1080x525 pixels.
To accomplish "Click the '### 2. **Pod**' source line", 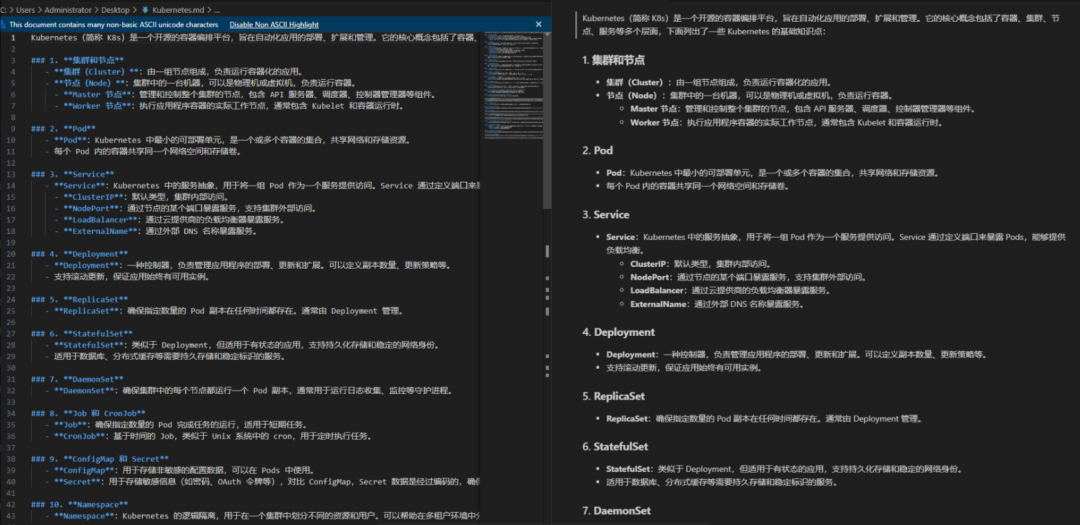I will pyautogui.click(x=63, y=128).
